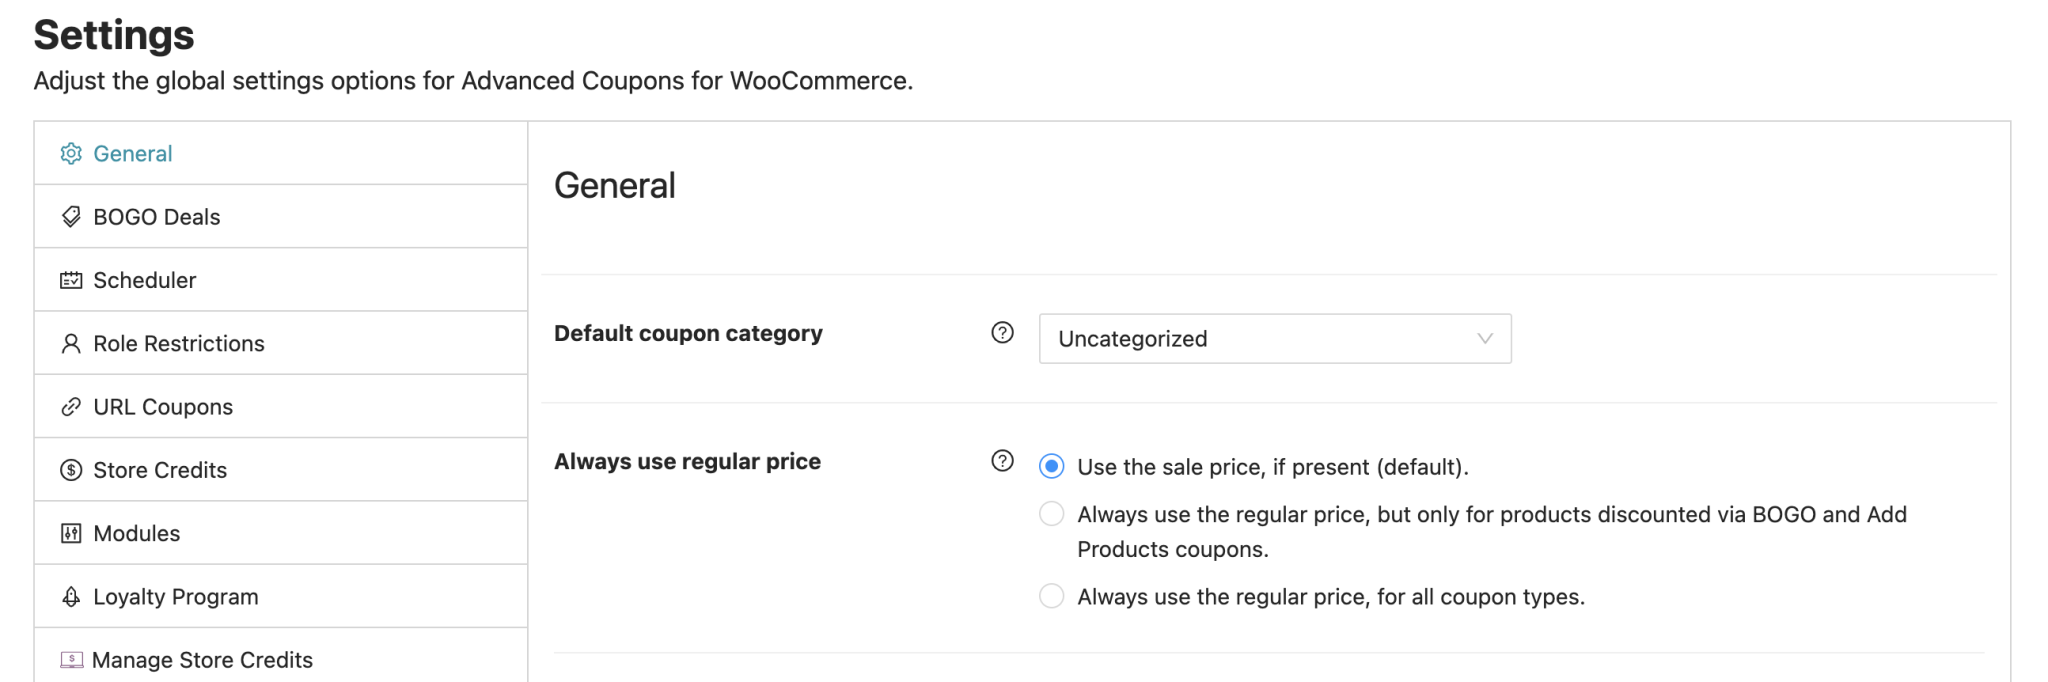Switch to the Scheduler settings tab

pyautogui.click(x=145, y=280)
